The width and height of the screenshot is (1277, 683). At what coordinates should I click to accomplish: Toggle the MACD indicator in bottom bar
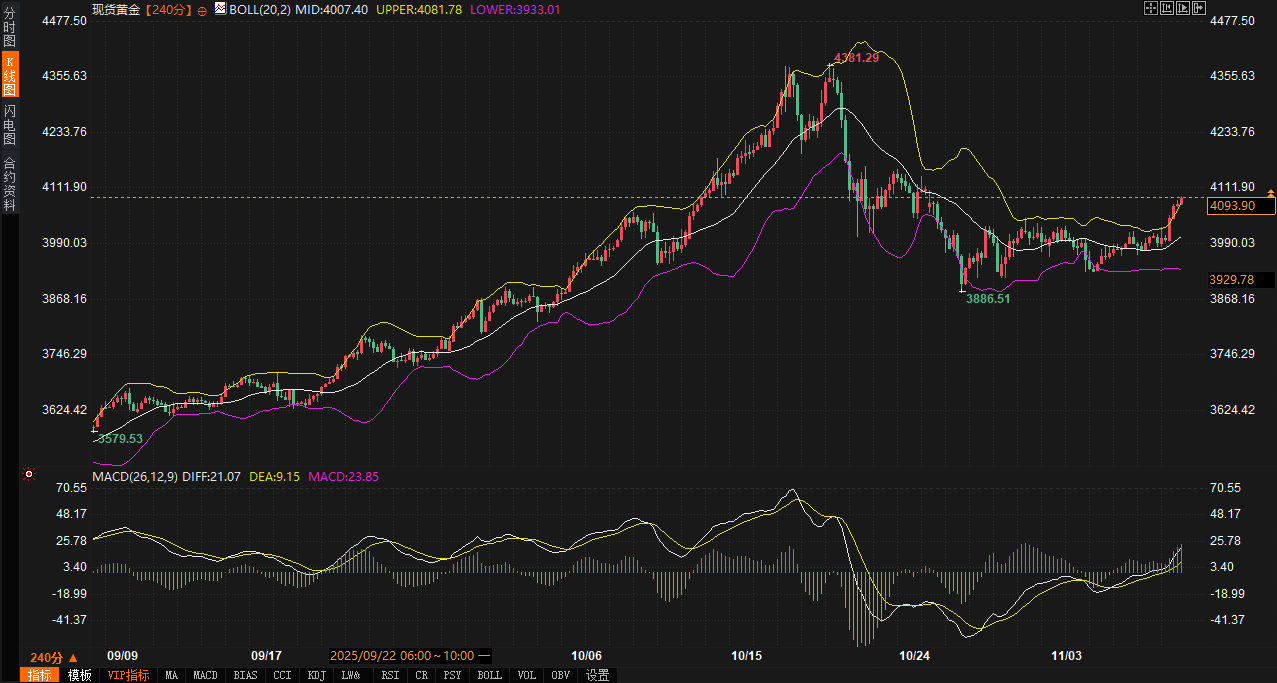205,675
